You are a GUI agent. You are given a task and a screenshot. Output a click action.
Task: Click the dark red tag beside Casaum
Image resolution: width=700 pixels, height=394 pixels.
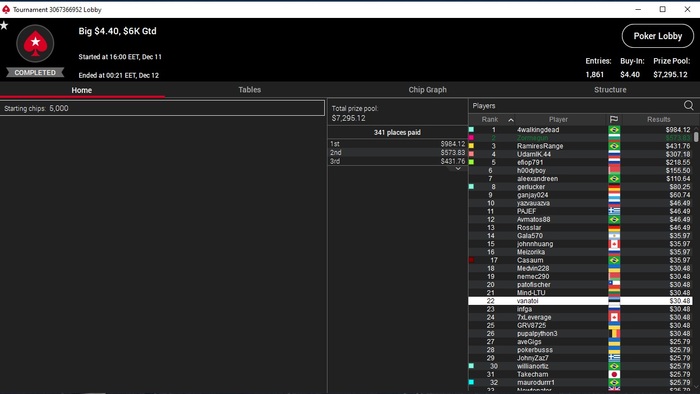pyautogui.click(x=471, y=260)
